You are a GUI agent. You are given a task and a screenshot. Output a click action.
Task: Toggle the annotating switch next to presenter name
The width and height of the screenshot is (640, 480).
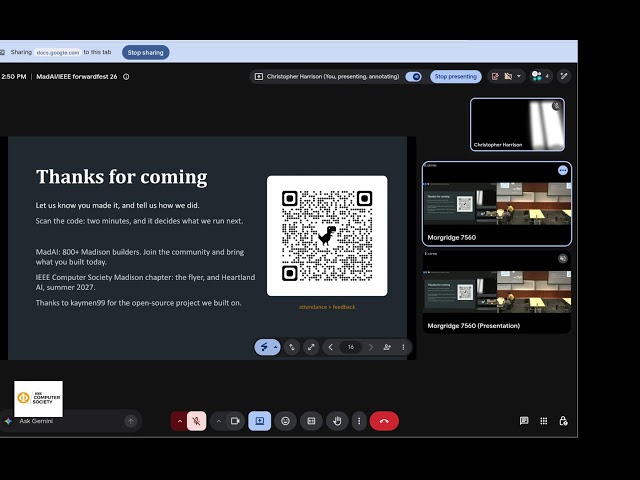pos(414,76)
